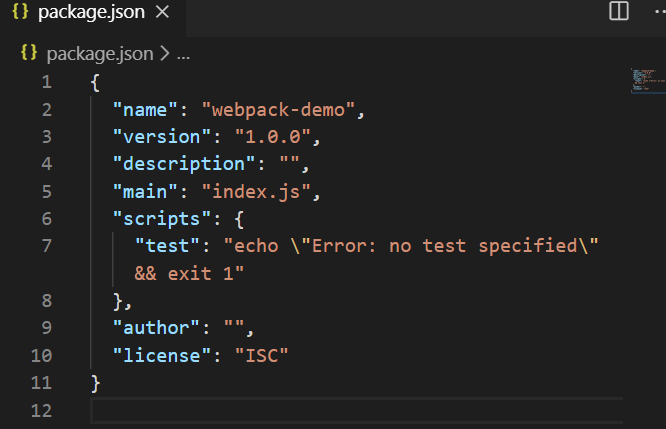Click the wrapped "&& exit 1" text
This screenshot has width=666, height=429.
pyautogui.click(x=189, y=274)
